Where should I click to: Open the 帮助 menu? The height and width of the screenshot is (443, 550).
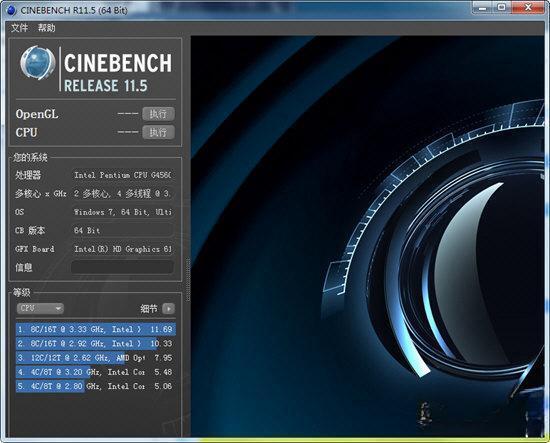click(46, 28)
